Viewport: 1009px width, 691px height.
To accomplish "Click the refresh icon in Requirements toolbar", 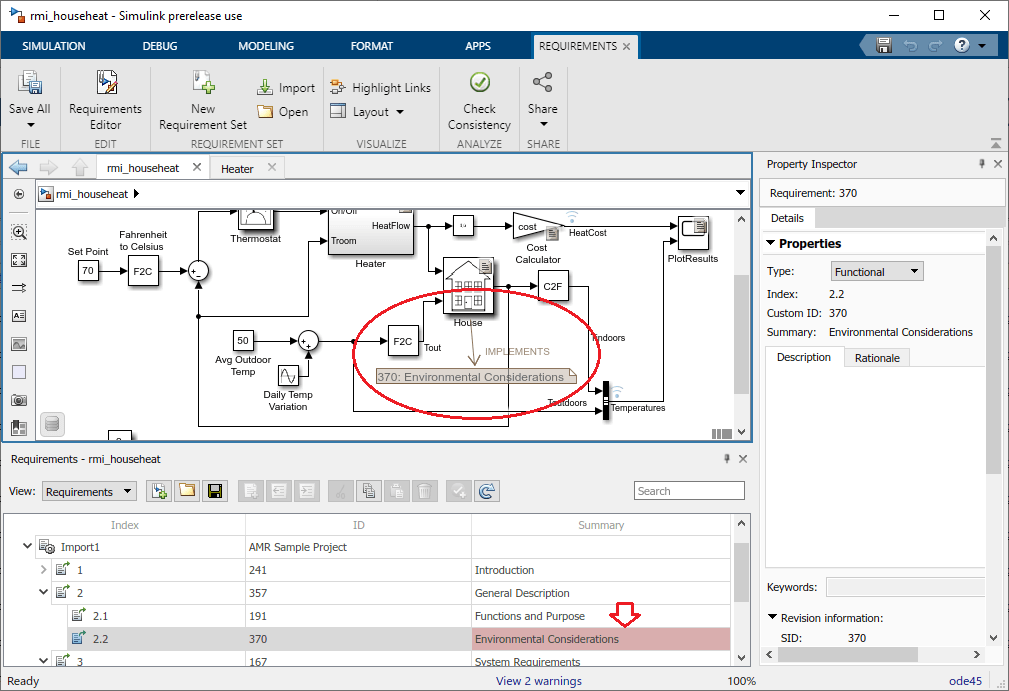I will 487,491.
